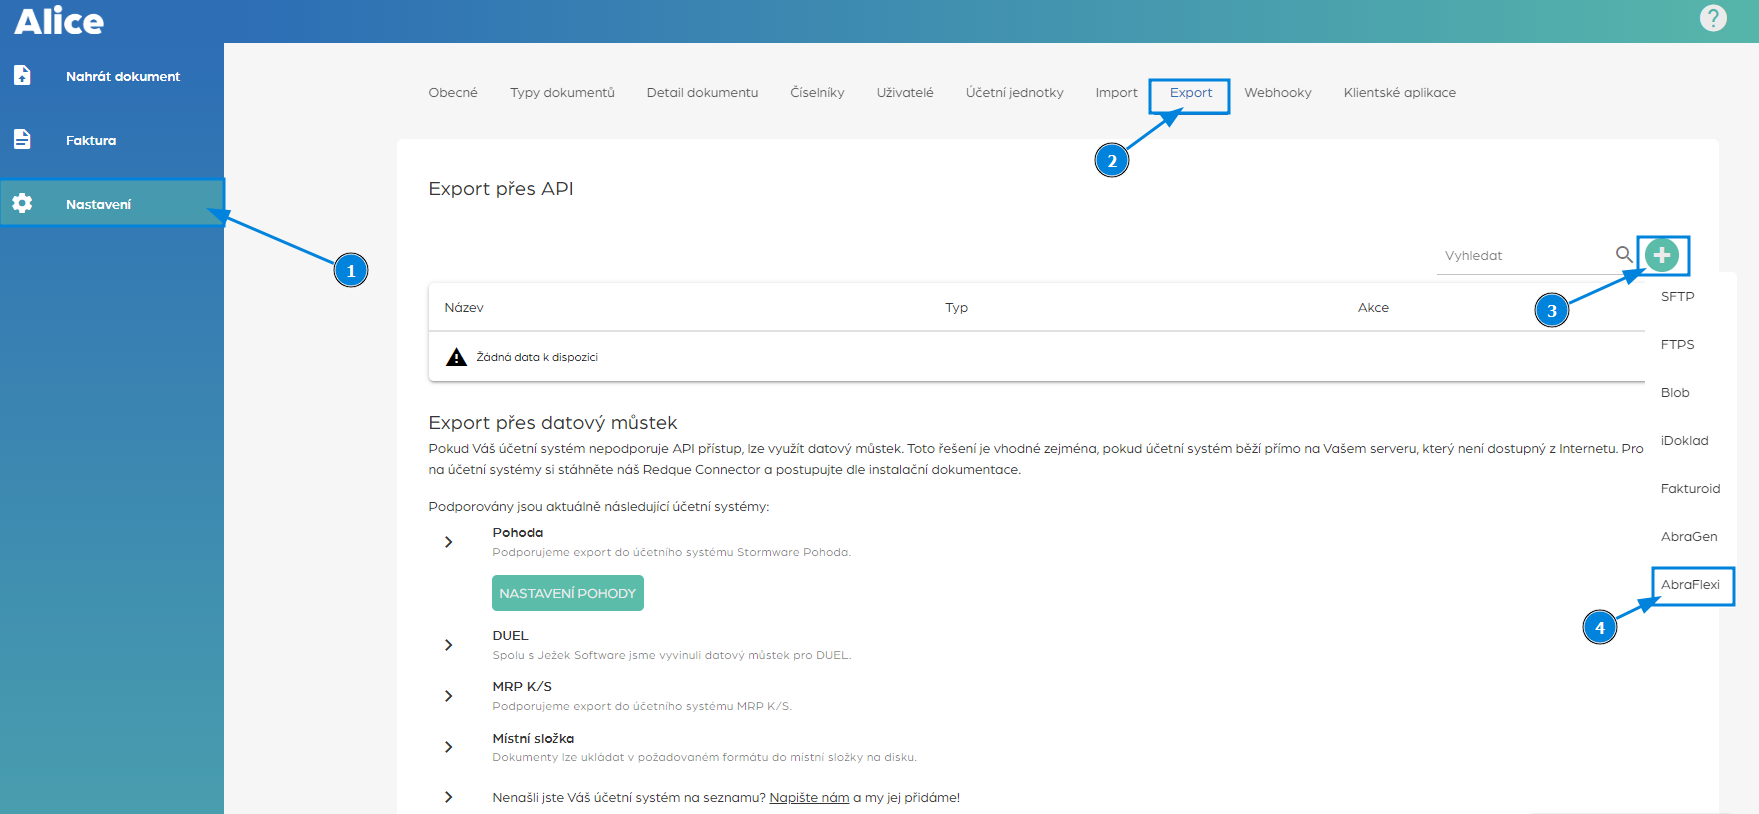Expand the MRP K/S section chevron

(x=448, y=696)
